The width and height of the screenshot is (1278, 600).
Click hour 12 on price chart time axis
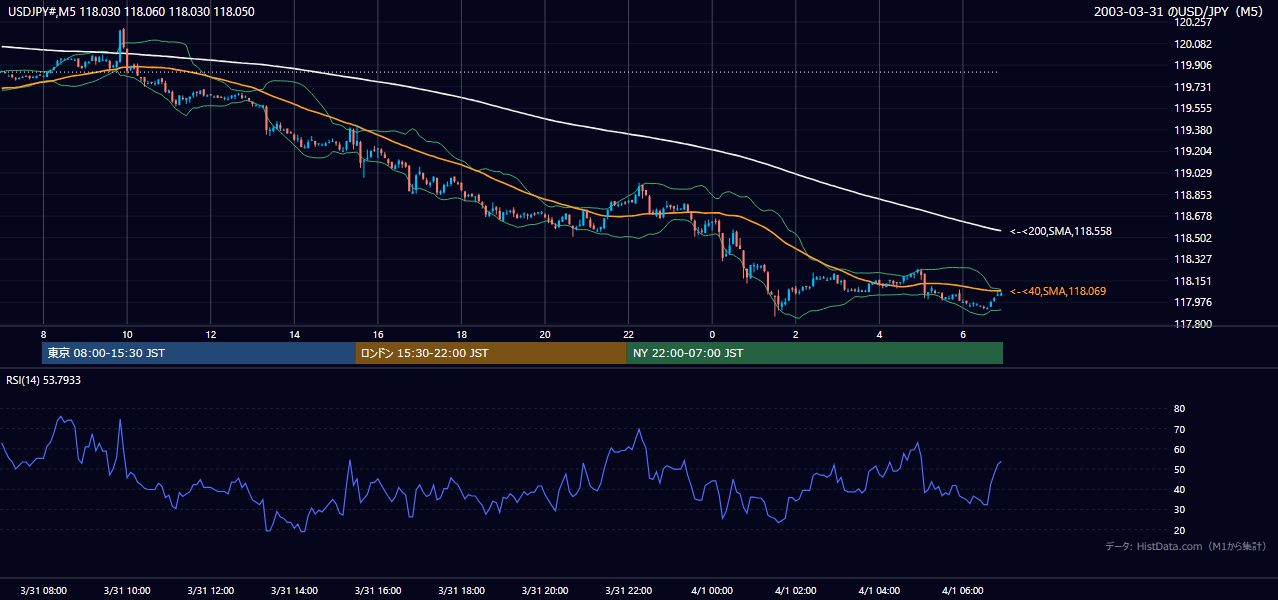pyautogui.click(x=210, y=334)
